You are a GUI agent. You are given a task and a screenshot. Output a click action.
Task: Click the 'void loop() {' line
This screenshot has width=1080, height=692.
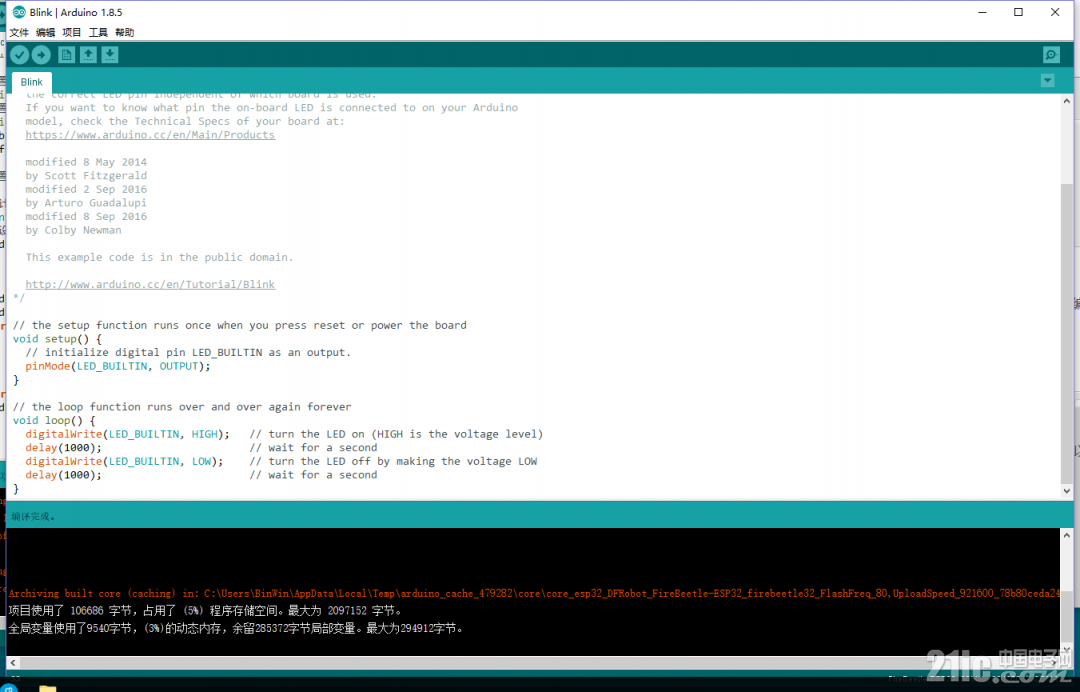[x=54, y=421]
